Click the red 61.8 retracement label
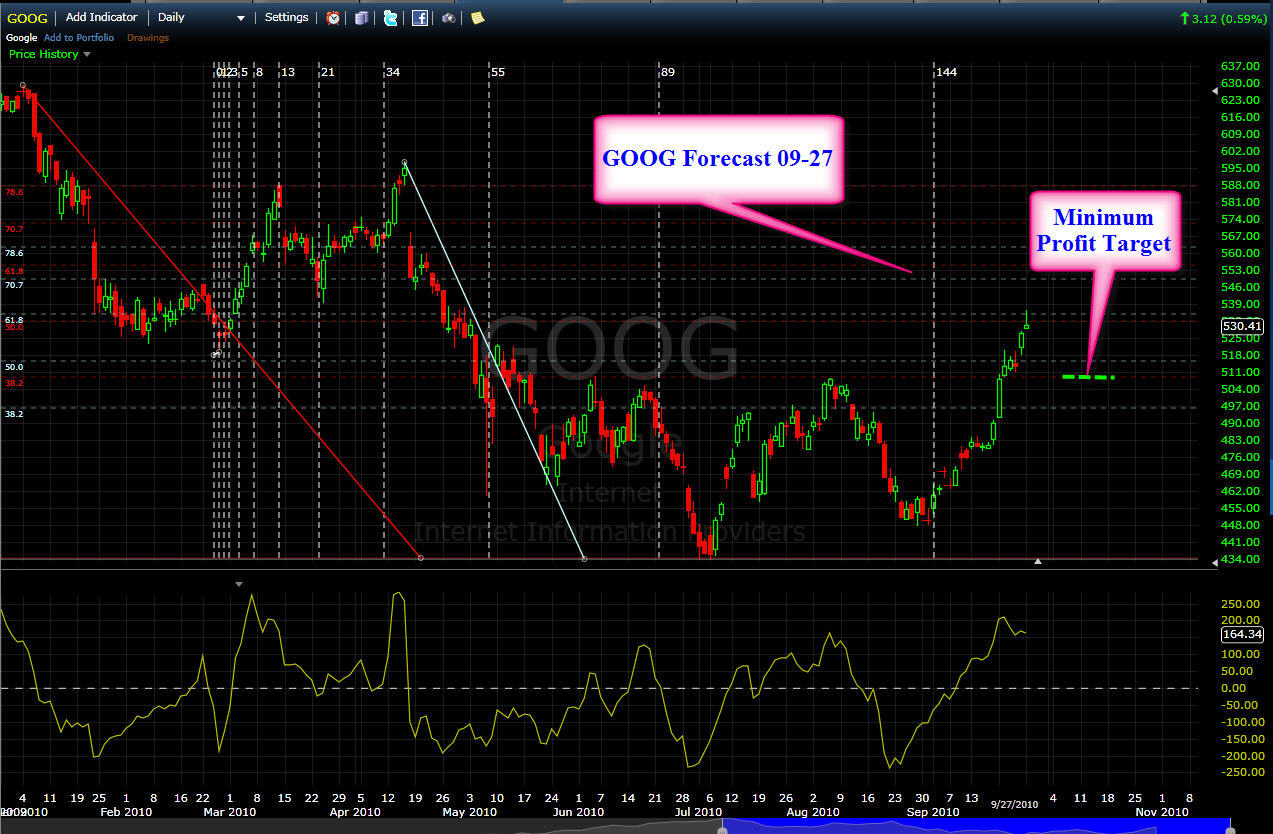Image resolution: width=1273 pixels, height=834 pixels. 14,271
